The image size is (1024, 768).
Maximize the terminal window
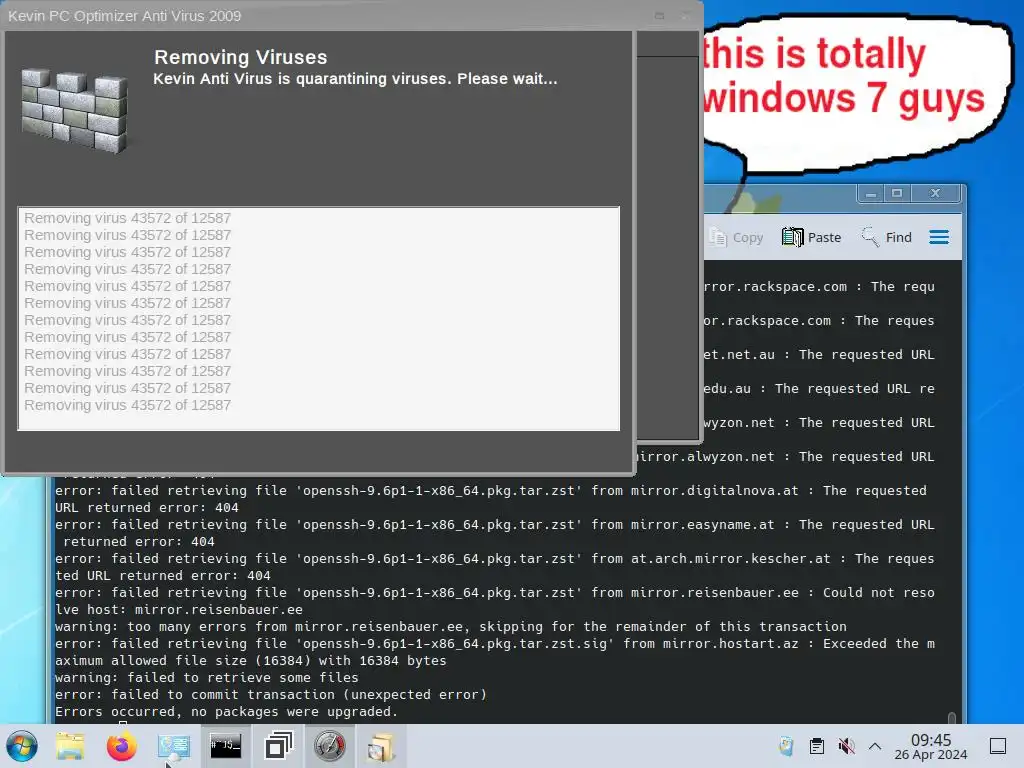point(897,193)
